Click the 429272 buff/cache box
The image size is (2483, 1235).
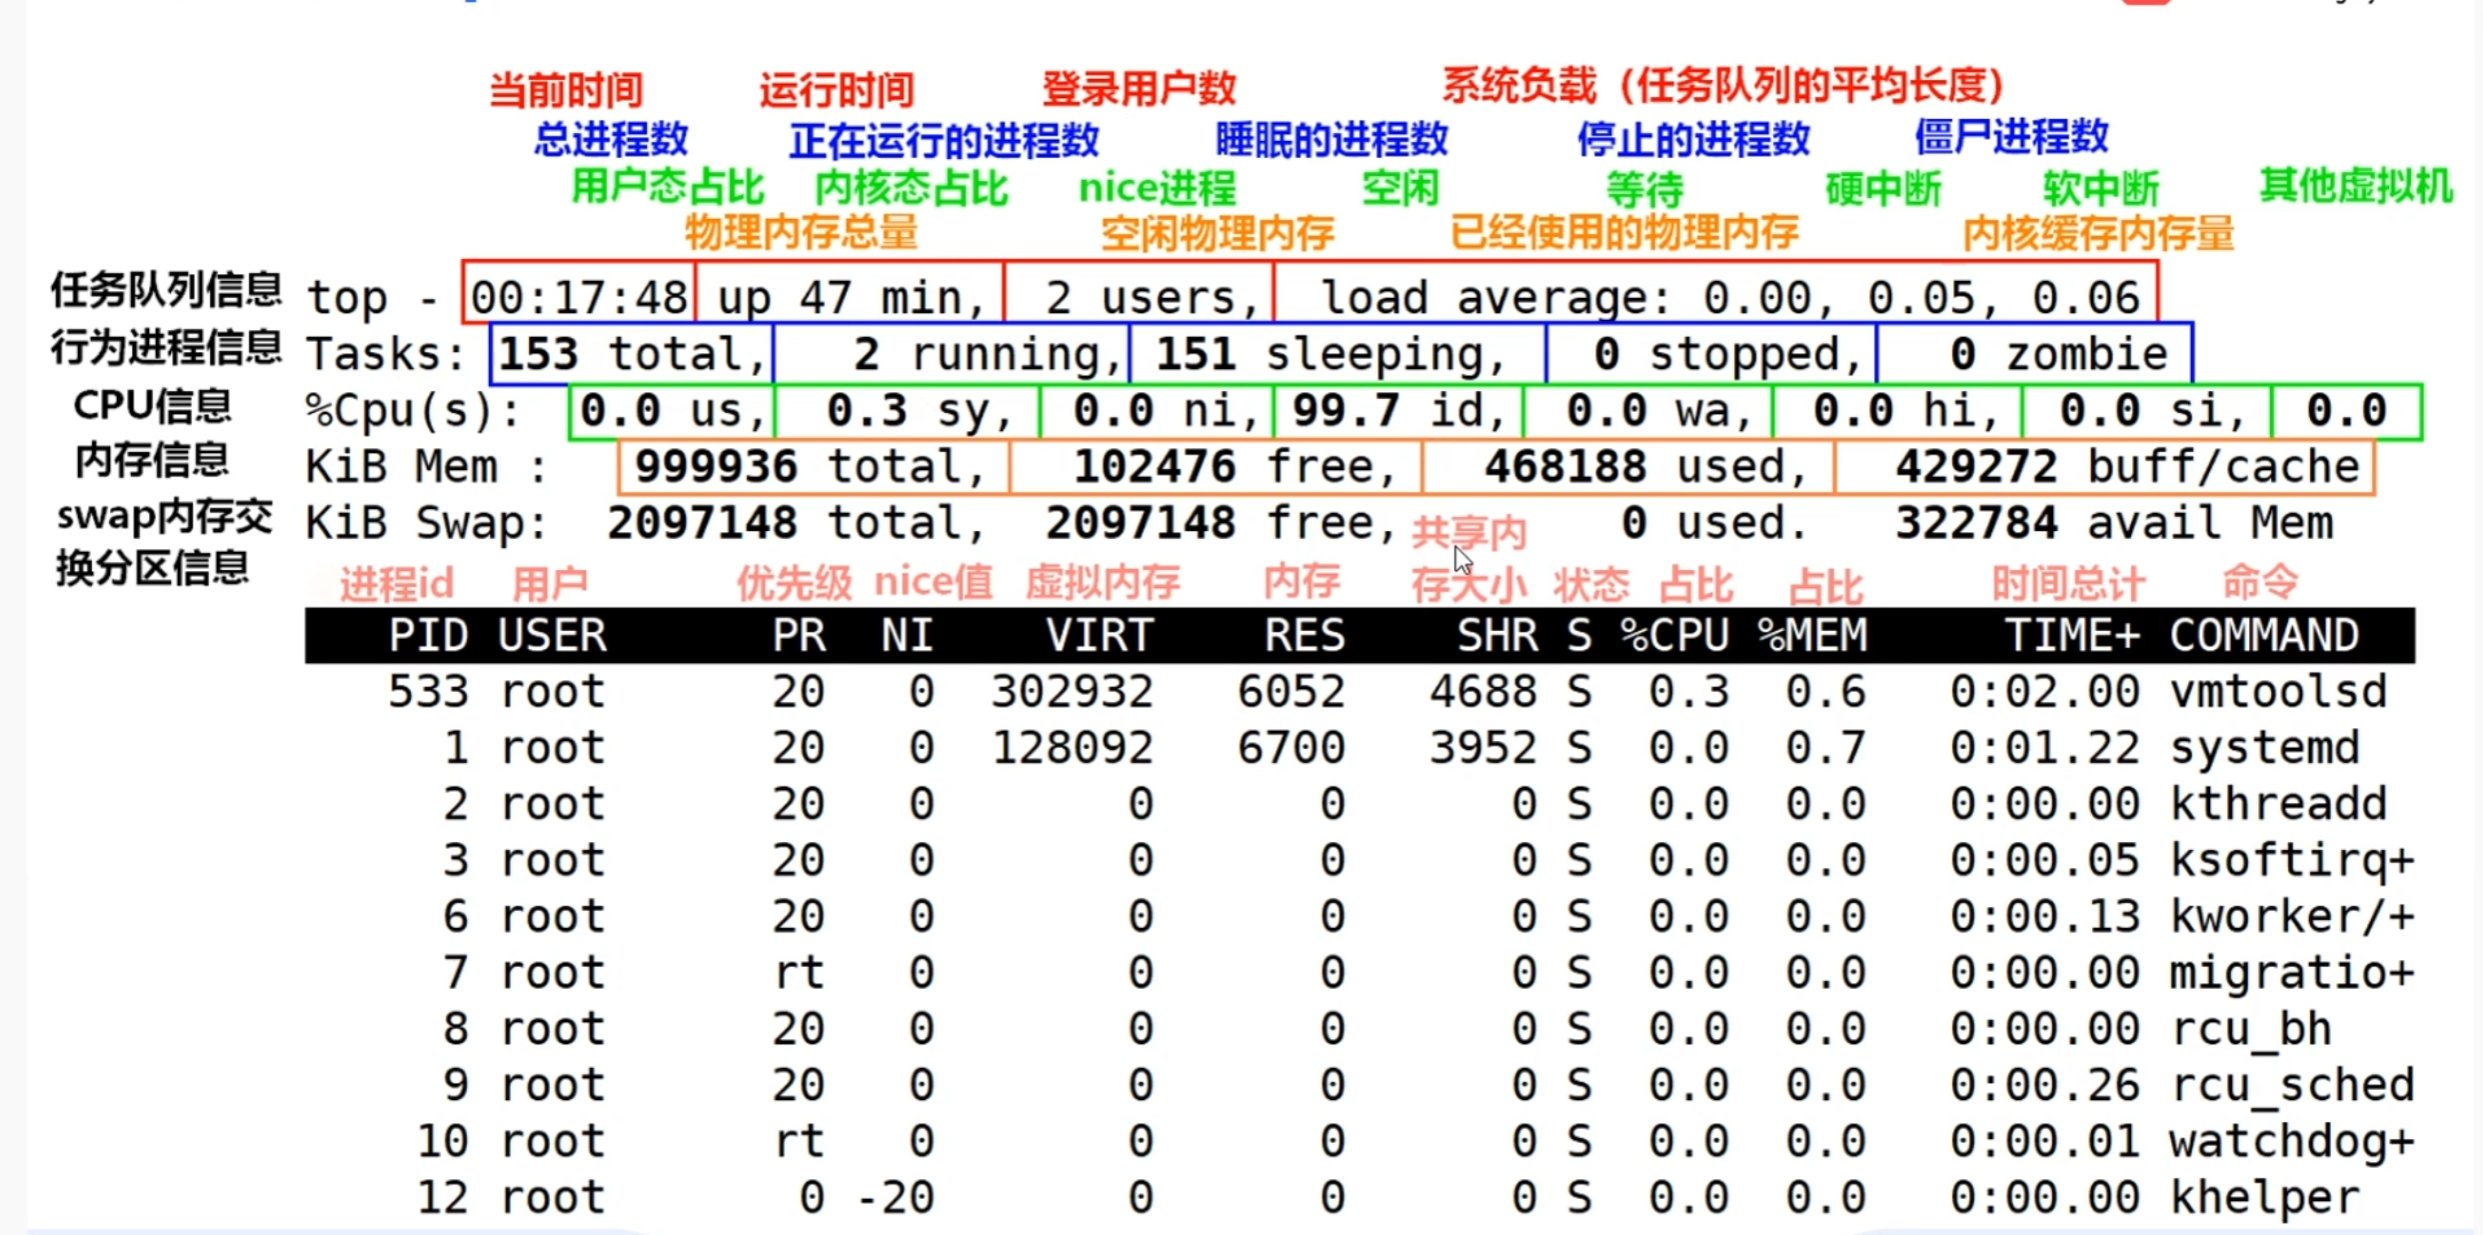point(2104,467)
